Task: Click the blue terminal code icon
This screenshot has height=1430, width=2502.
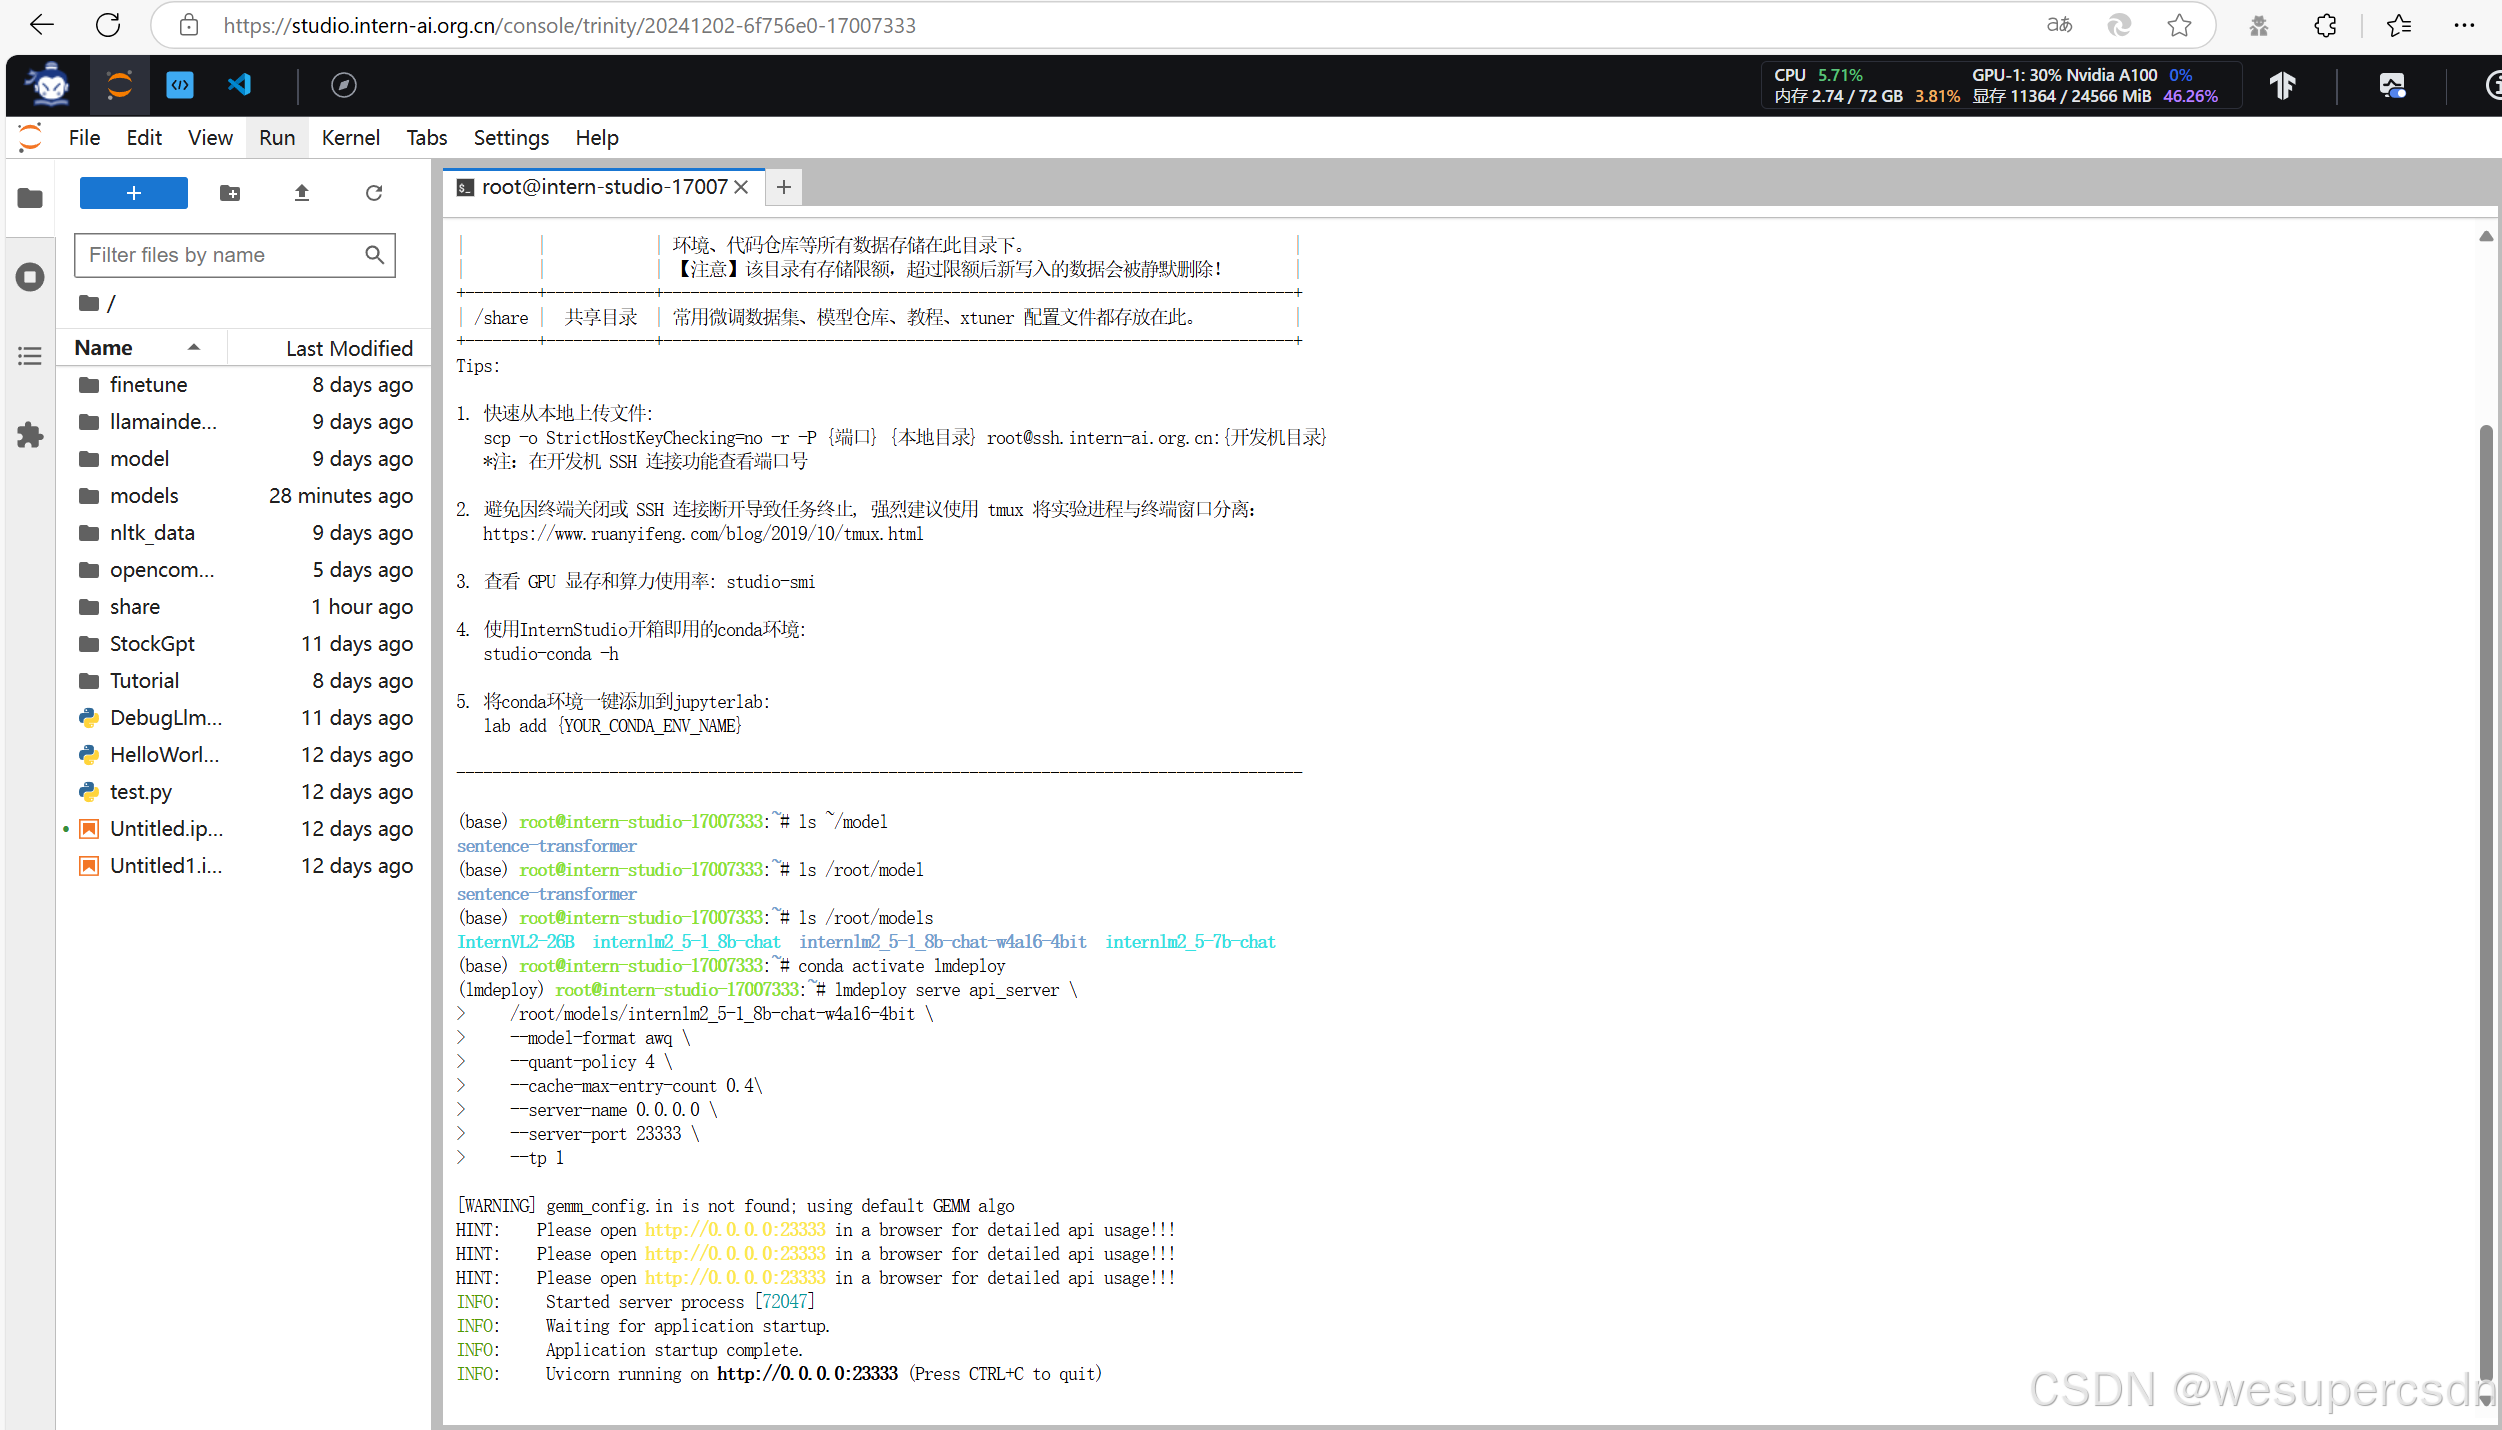Action: click(180, 85)
